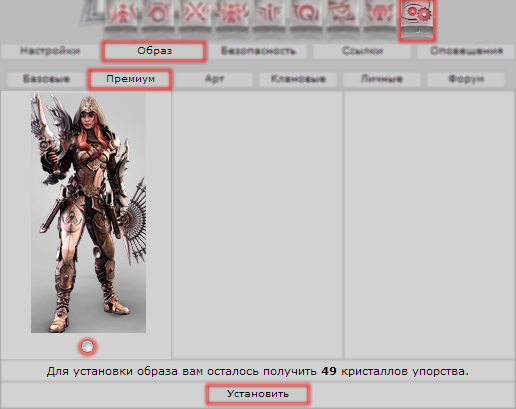Viewport: 516px width, 409px height.
Task: Select the character image radio button
Action: [87, 347]
